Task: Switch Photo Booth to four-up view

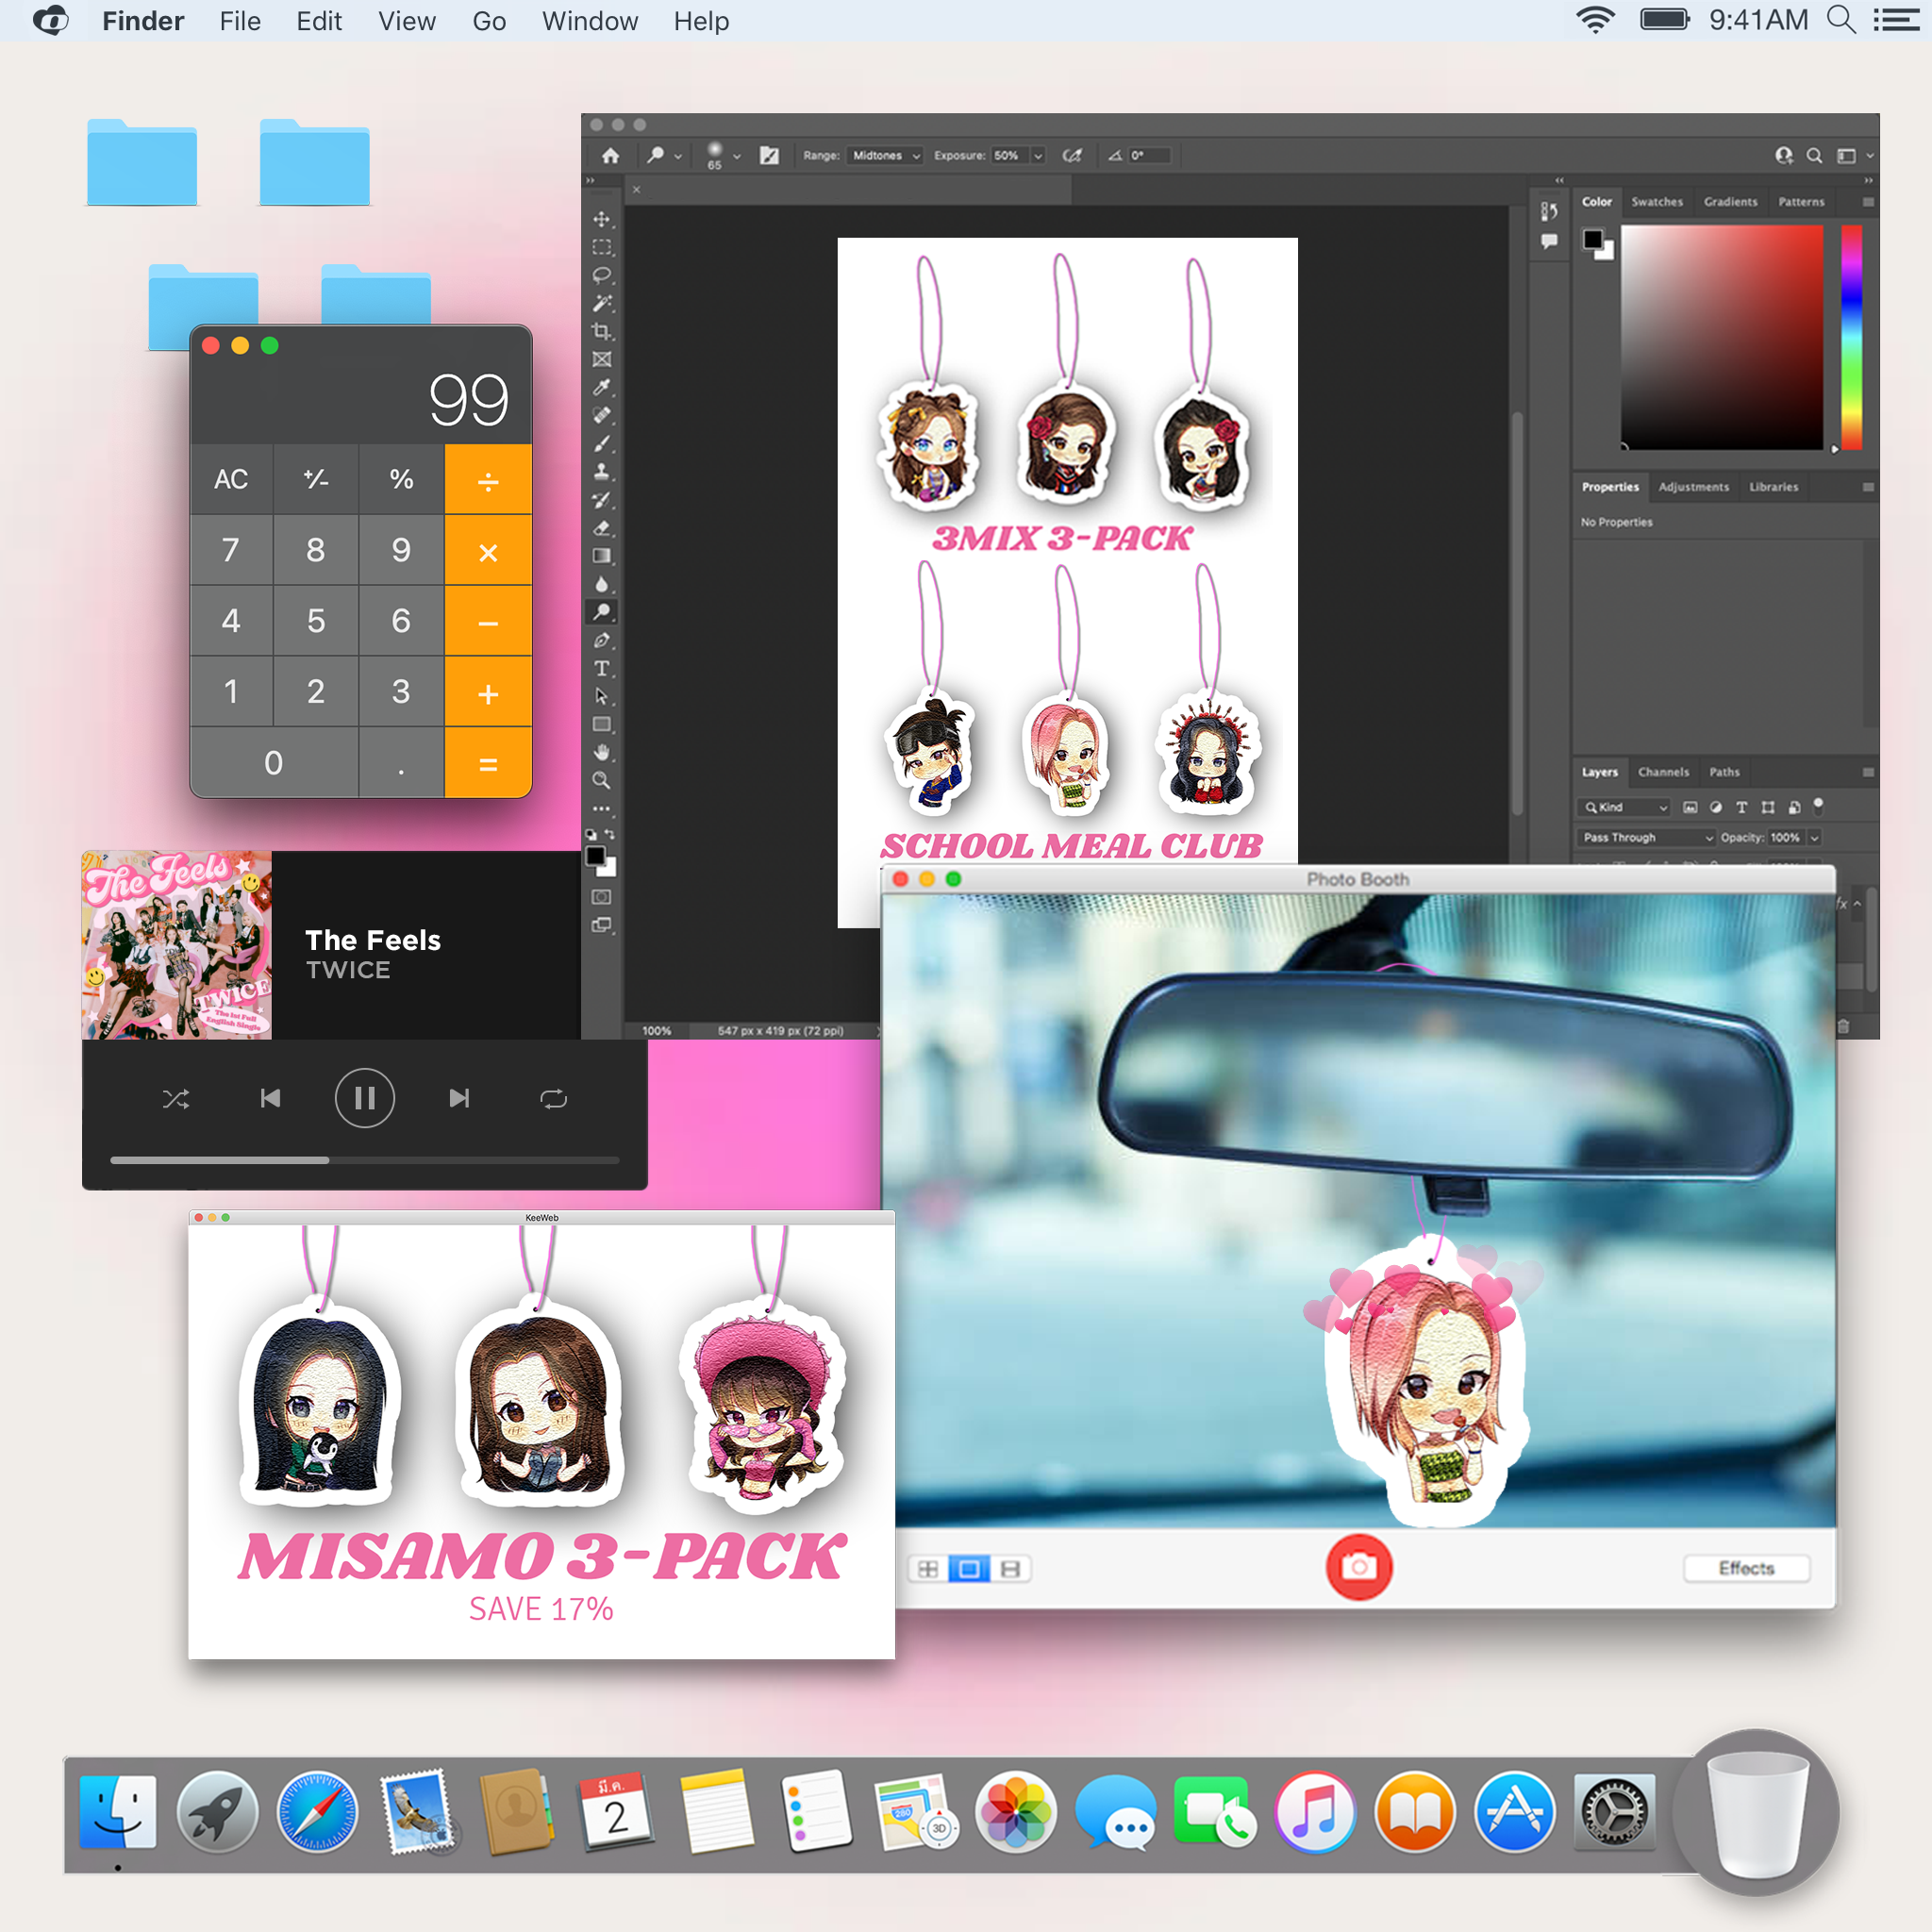Action: [x=928, y=1569]
